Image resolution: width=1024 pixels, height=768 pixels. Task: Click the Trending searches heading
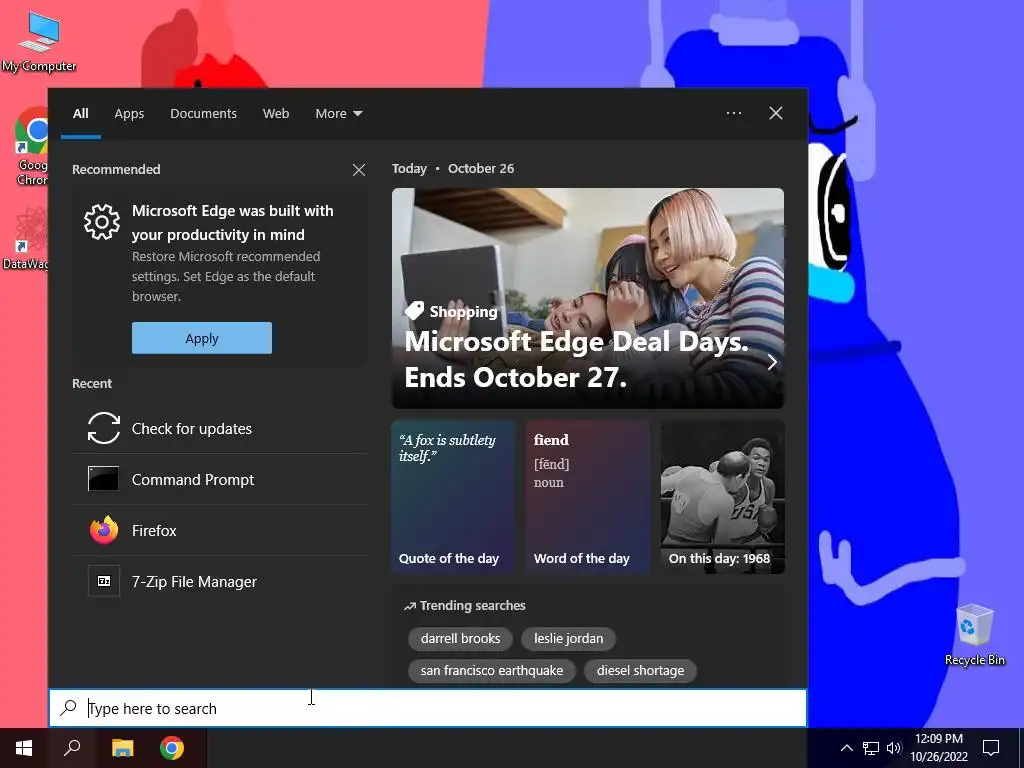point(465,605)
